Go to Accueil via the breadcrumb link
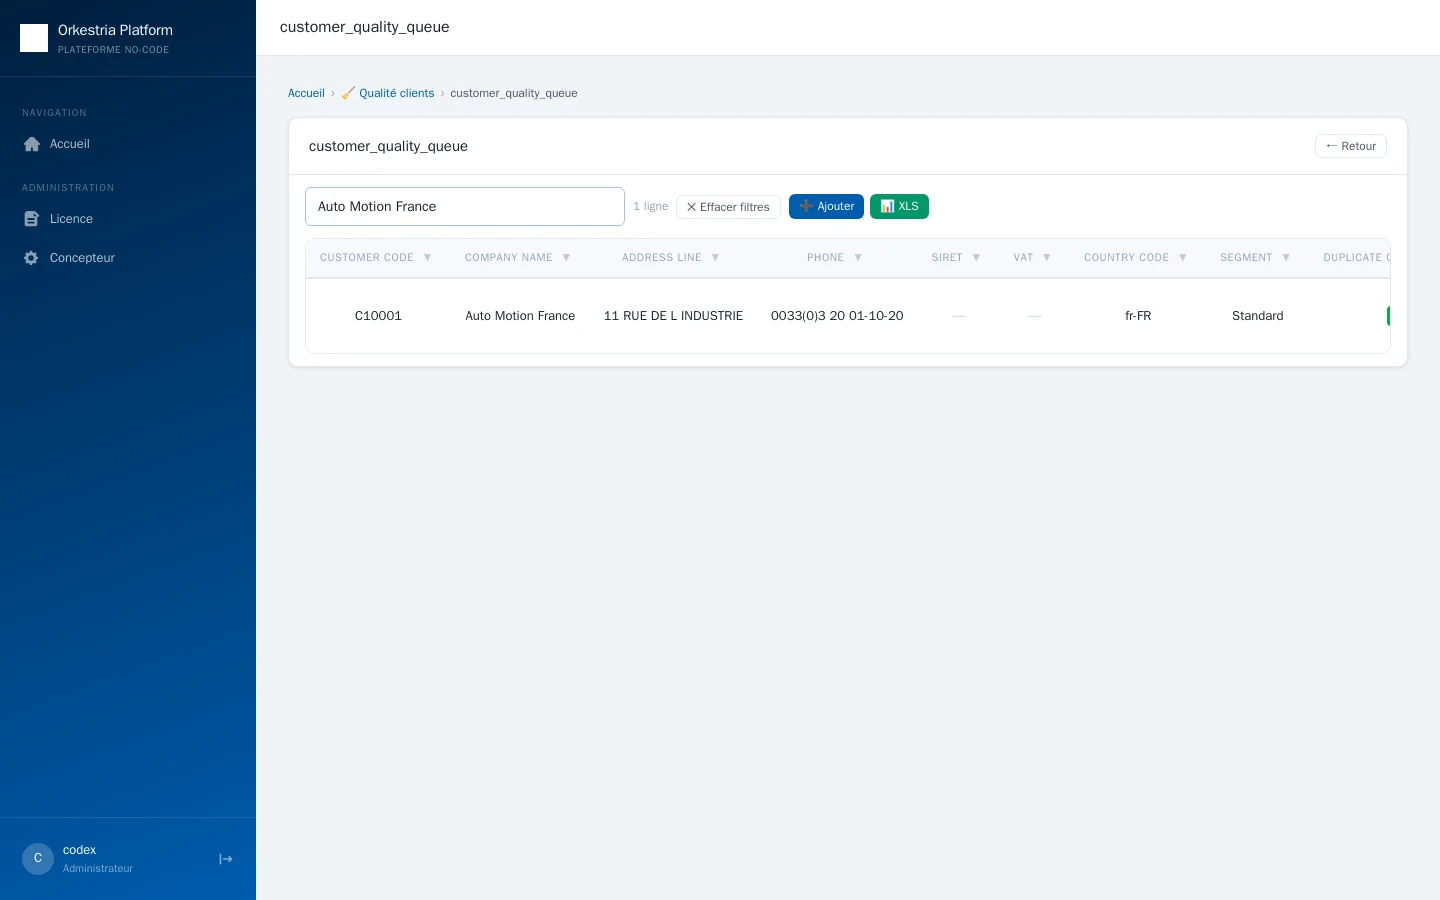This screenshot has width=1440, height=900. pos(306,93)
